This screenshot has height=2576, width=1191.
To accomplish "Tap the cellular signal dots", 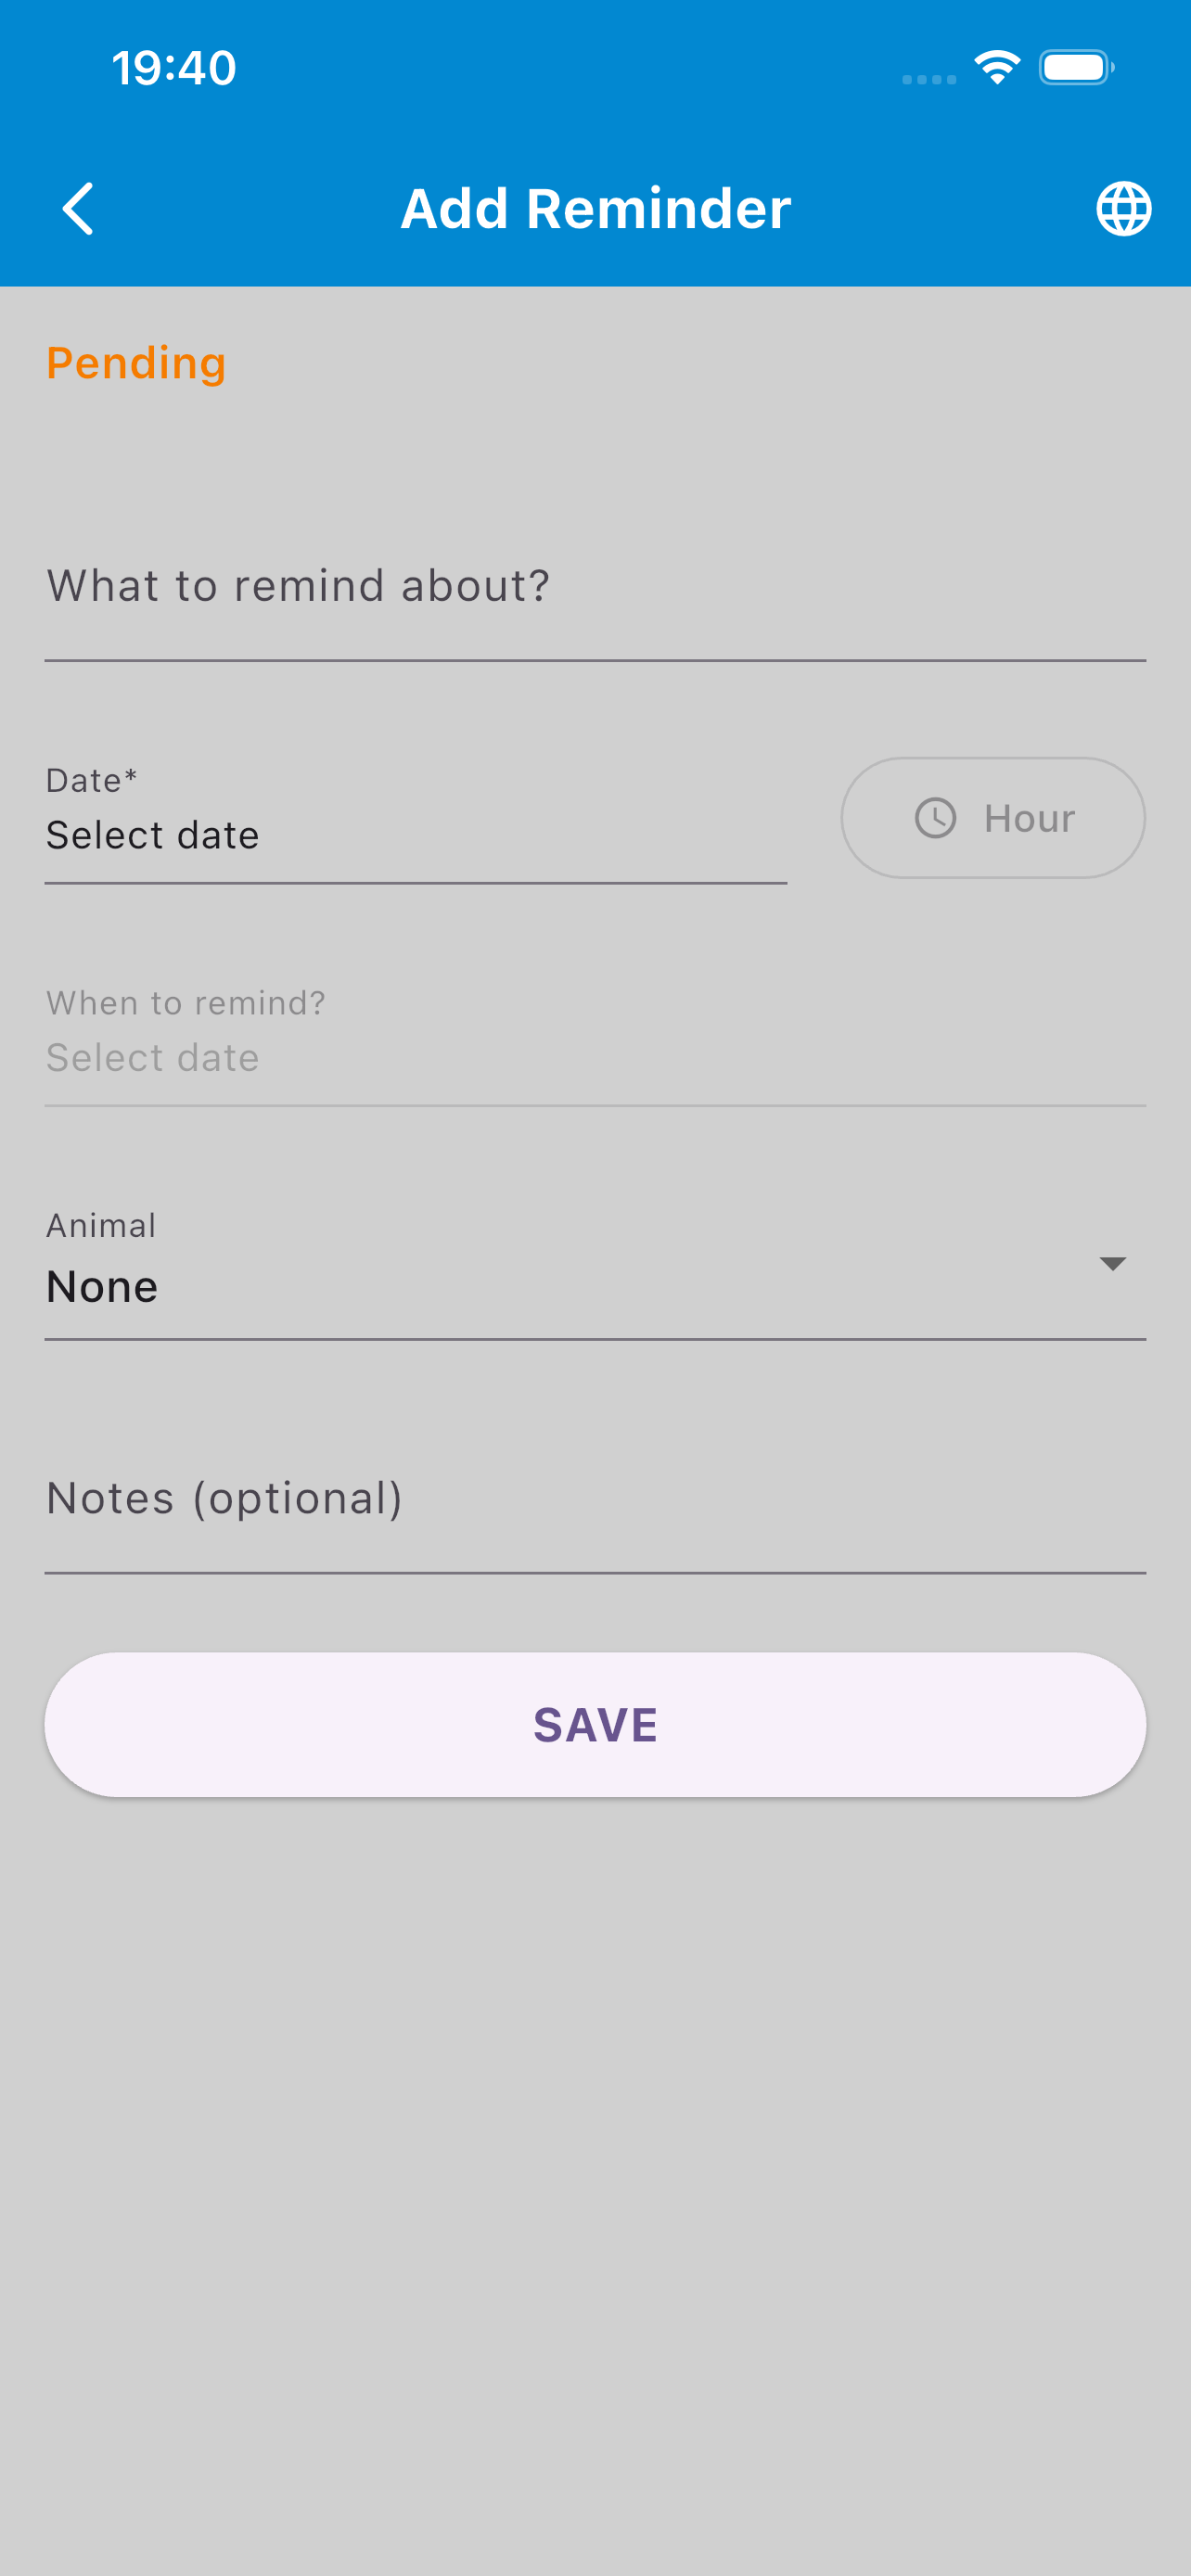I will point(928,79).
